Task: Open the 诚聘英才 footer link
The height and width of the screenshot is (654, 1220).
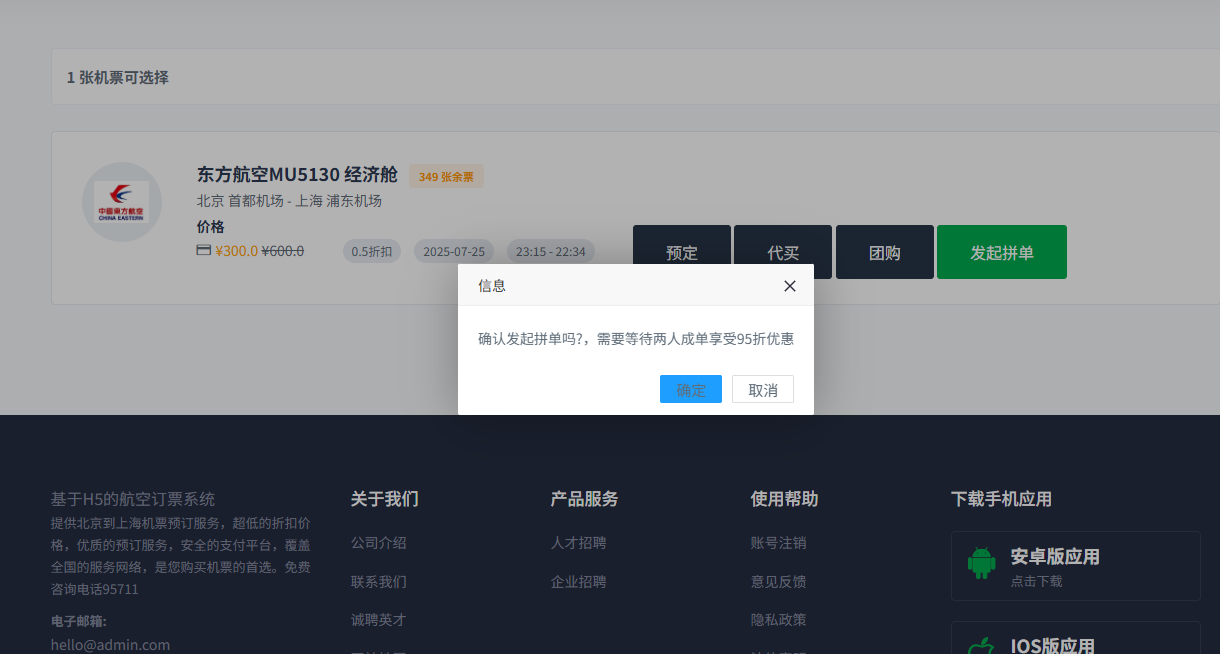Action: tap(379, 619)
